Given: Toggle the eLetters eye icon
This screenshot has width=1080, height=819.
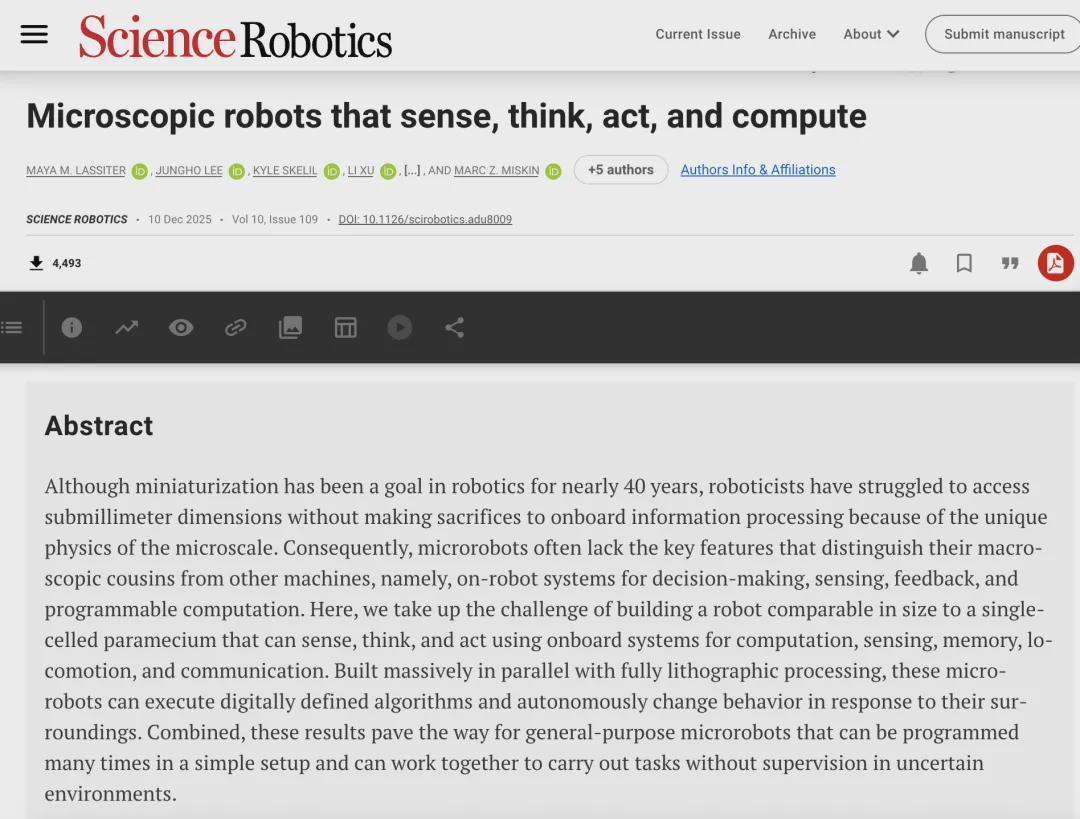Looking at the screenshot, I should (x=181, y=327).
